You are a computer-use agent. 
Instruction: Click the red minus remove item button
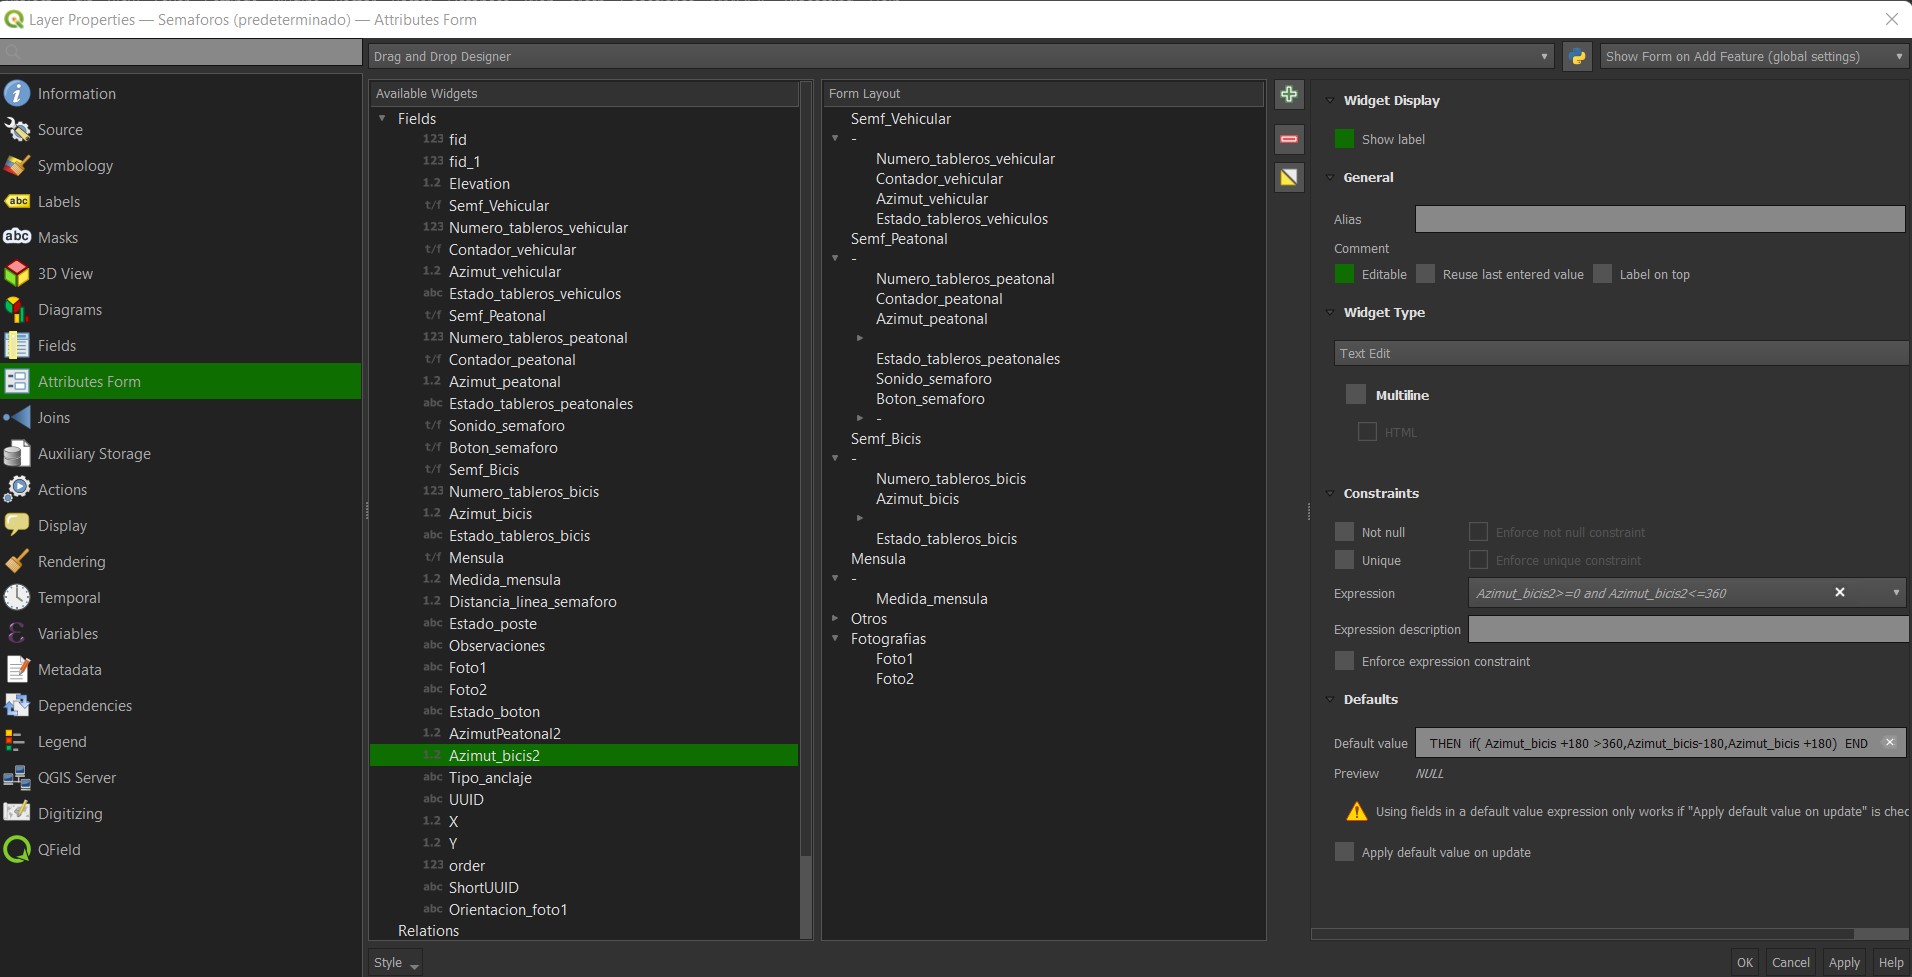pyautogui.click(x=1289, y=138)
